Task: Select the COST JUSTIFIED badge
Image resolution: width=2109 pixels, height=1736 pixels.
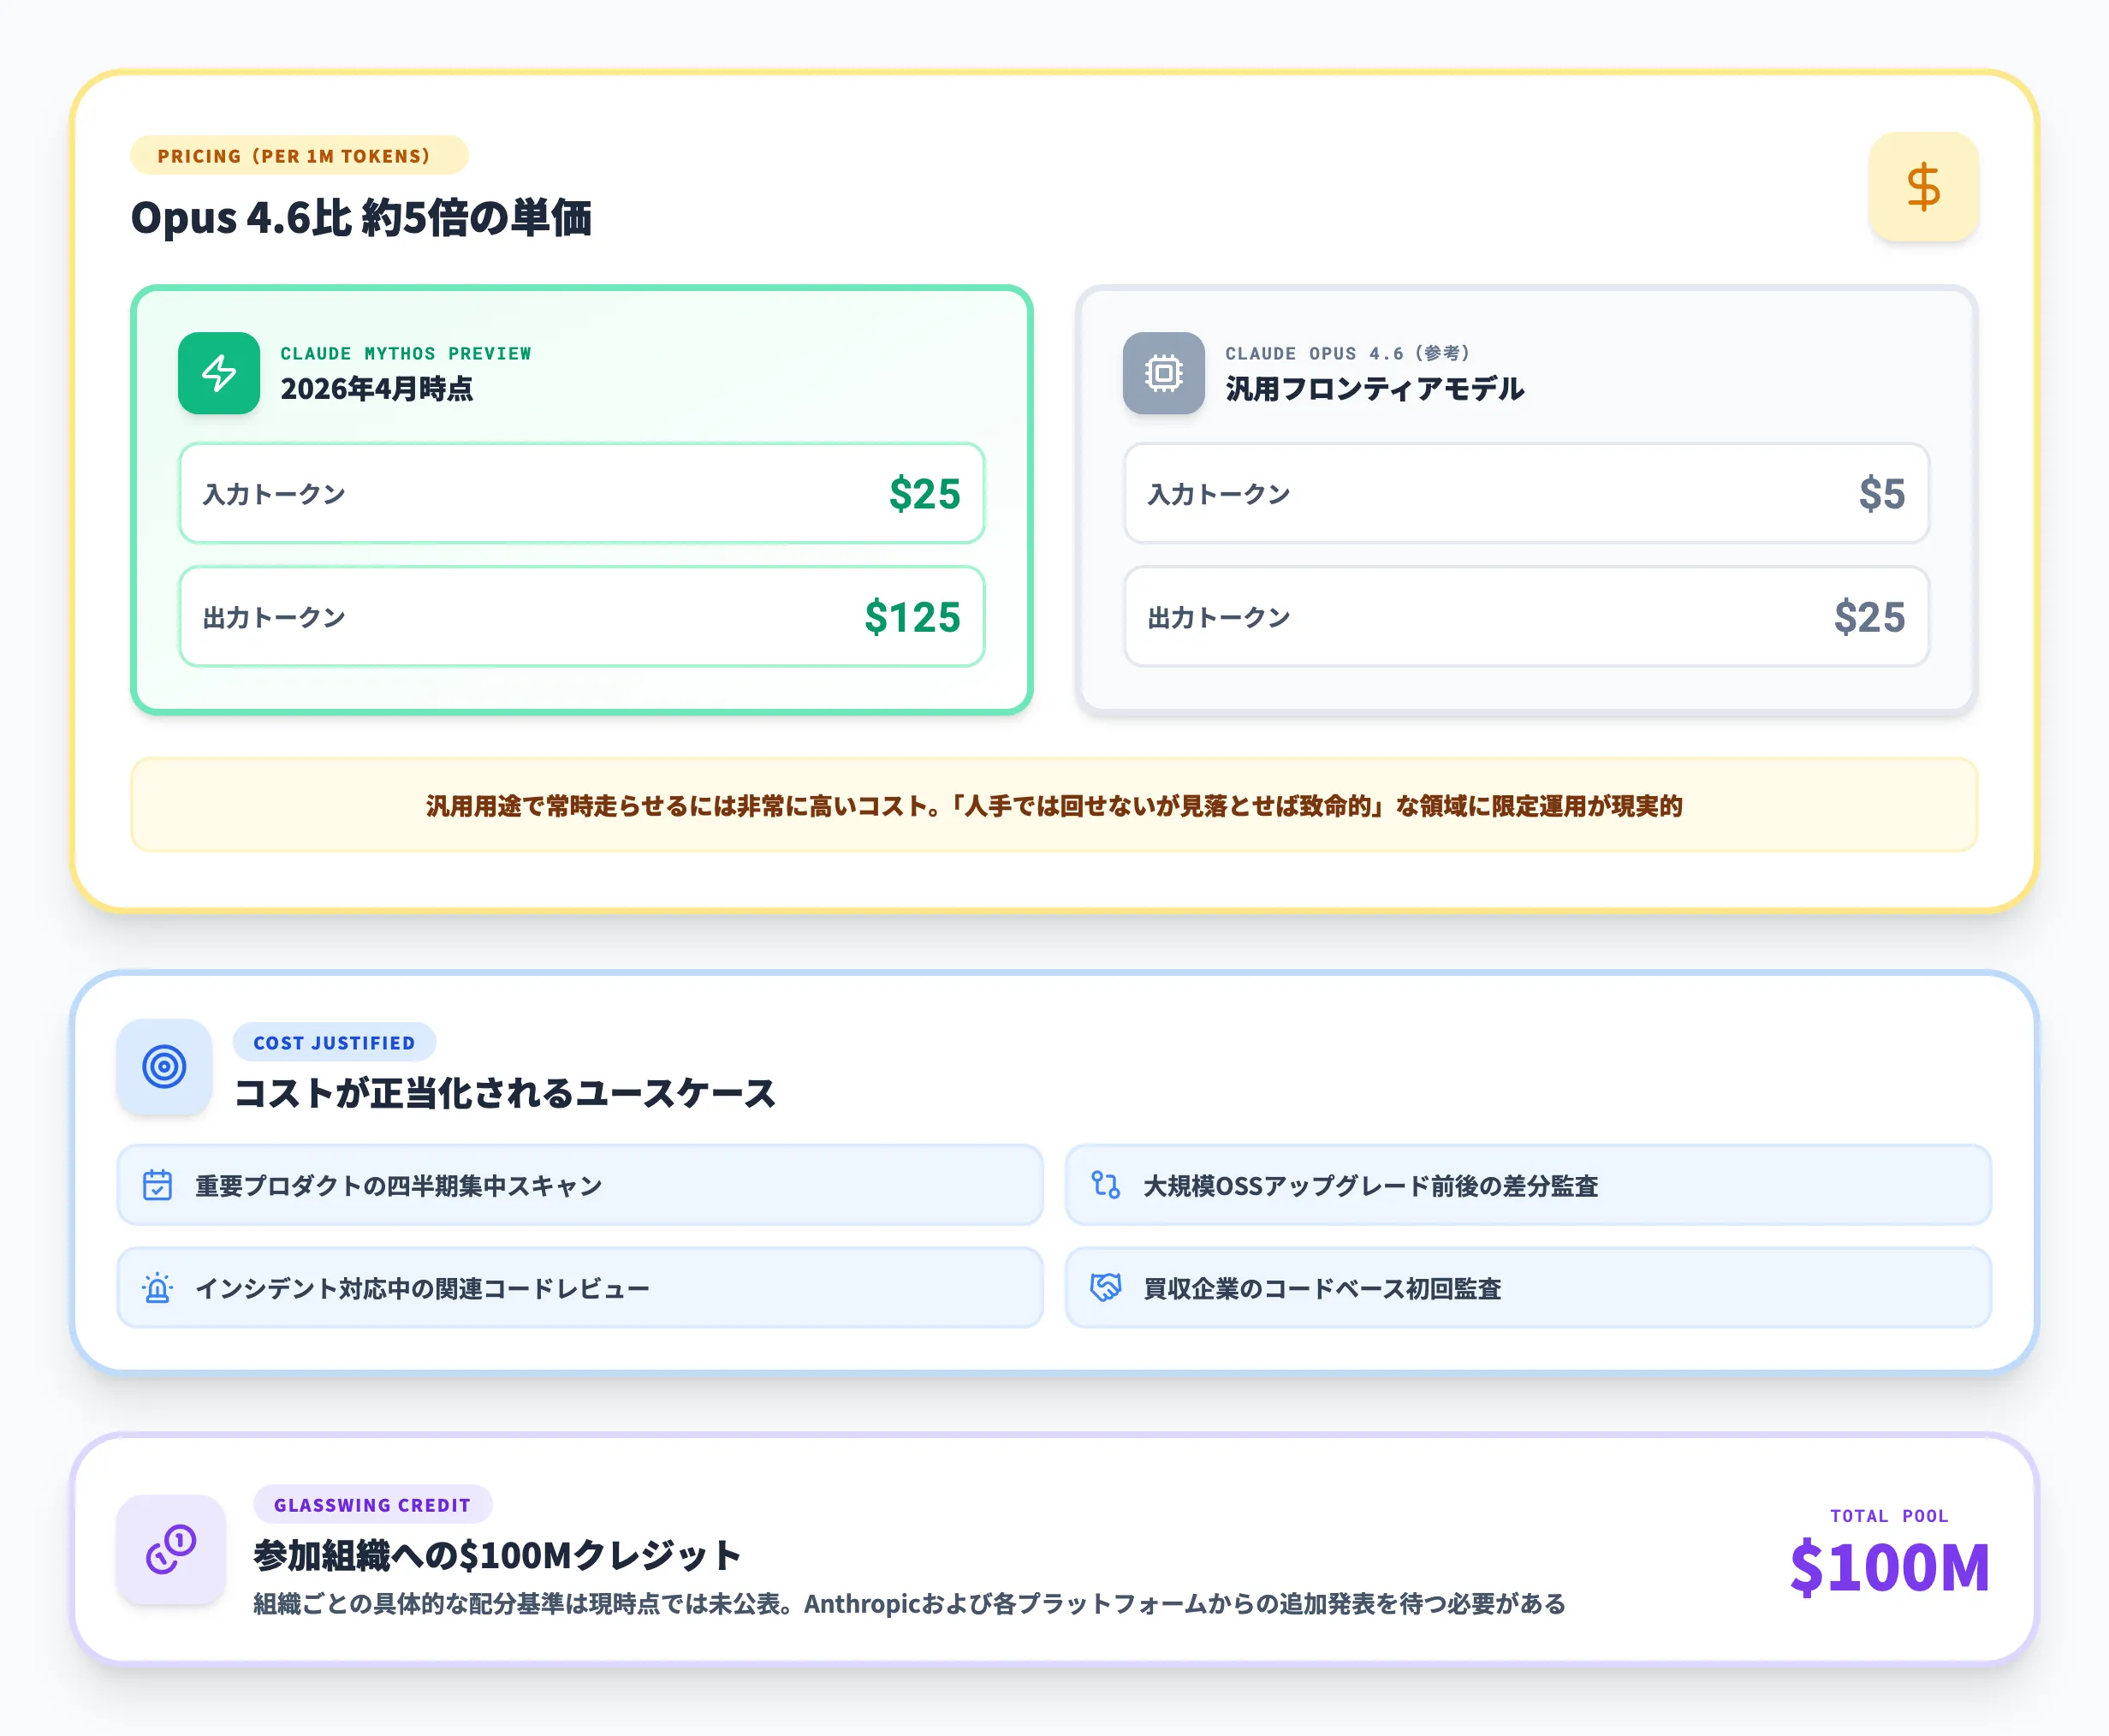Action: click(335, 1043)
